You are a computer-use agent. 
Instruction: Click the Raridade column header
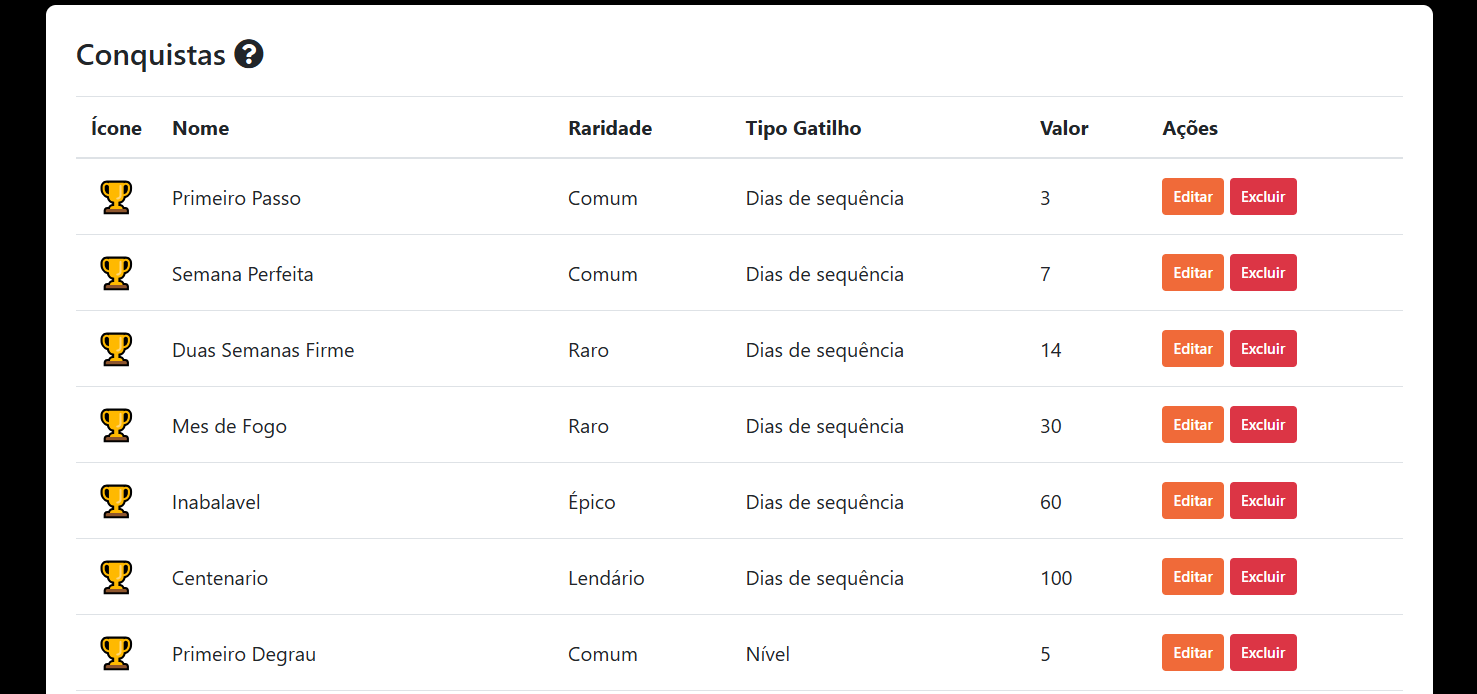610,128
